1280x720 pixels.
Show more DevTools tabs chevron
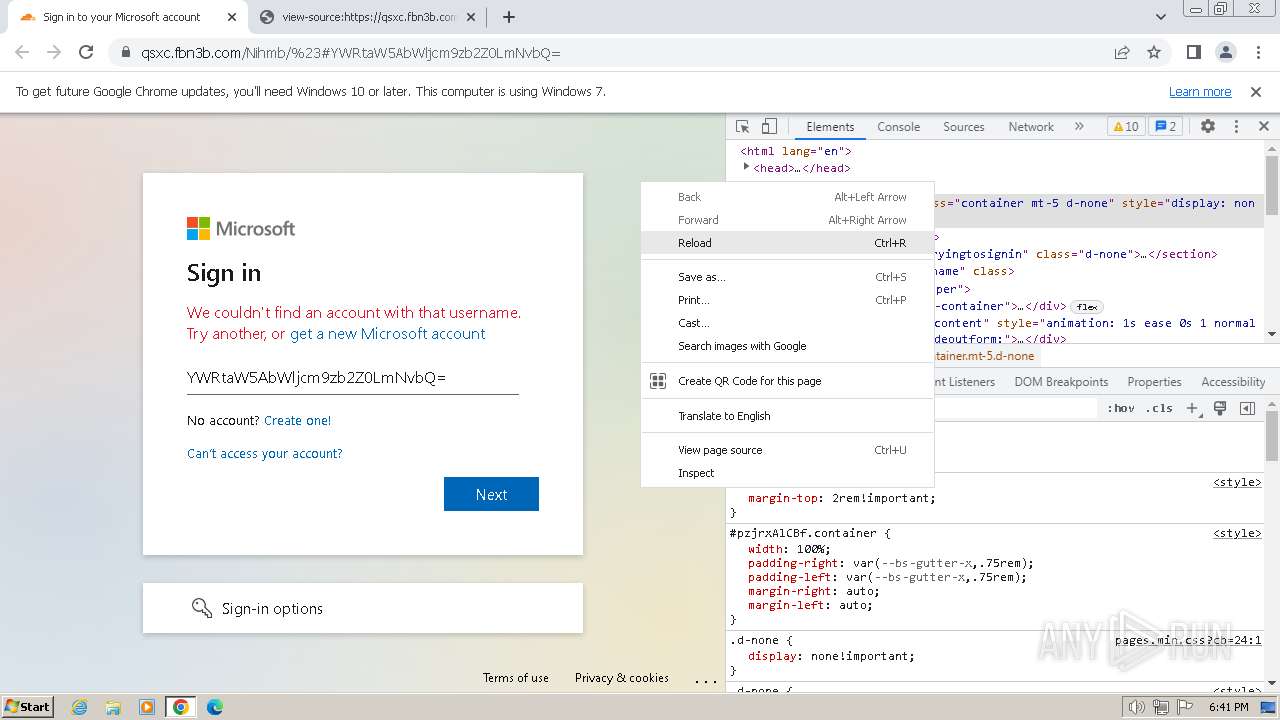1079,127
